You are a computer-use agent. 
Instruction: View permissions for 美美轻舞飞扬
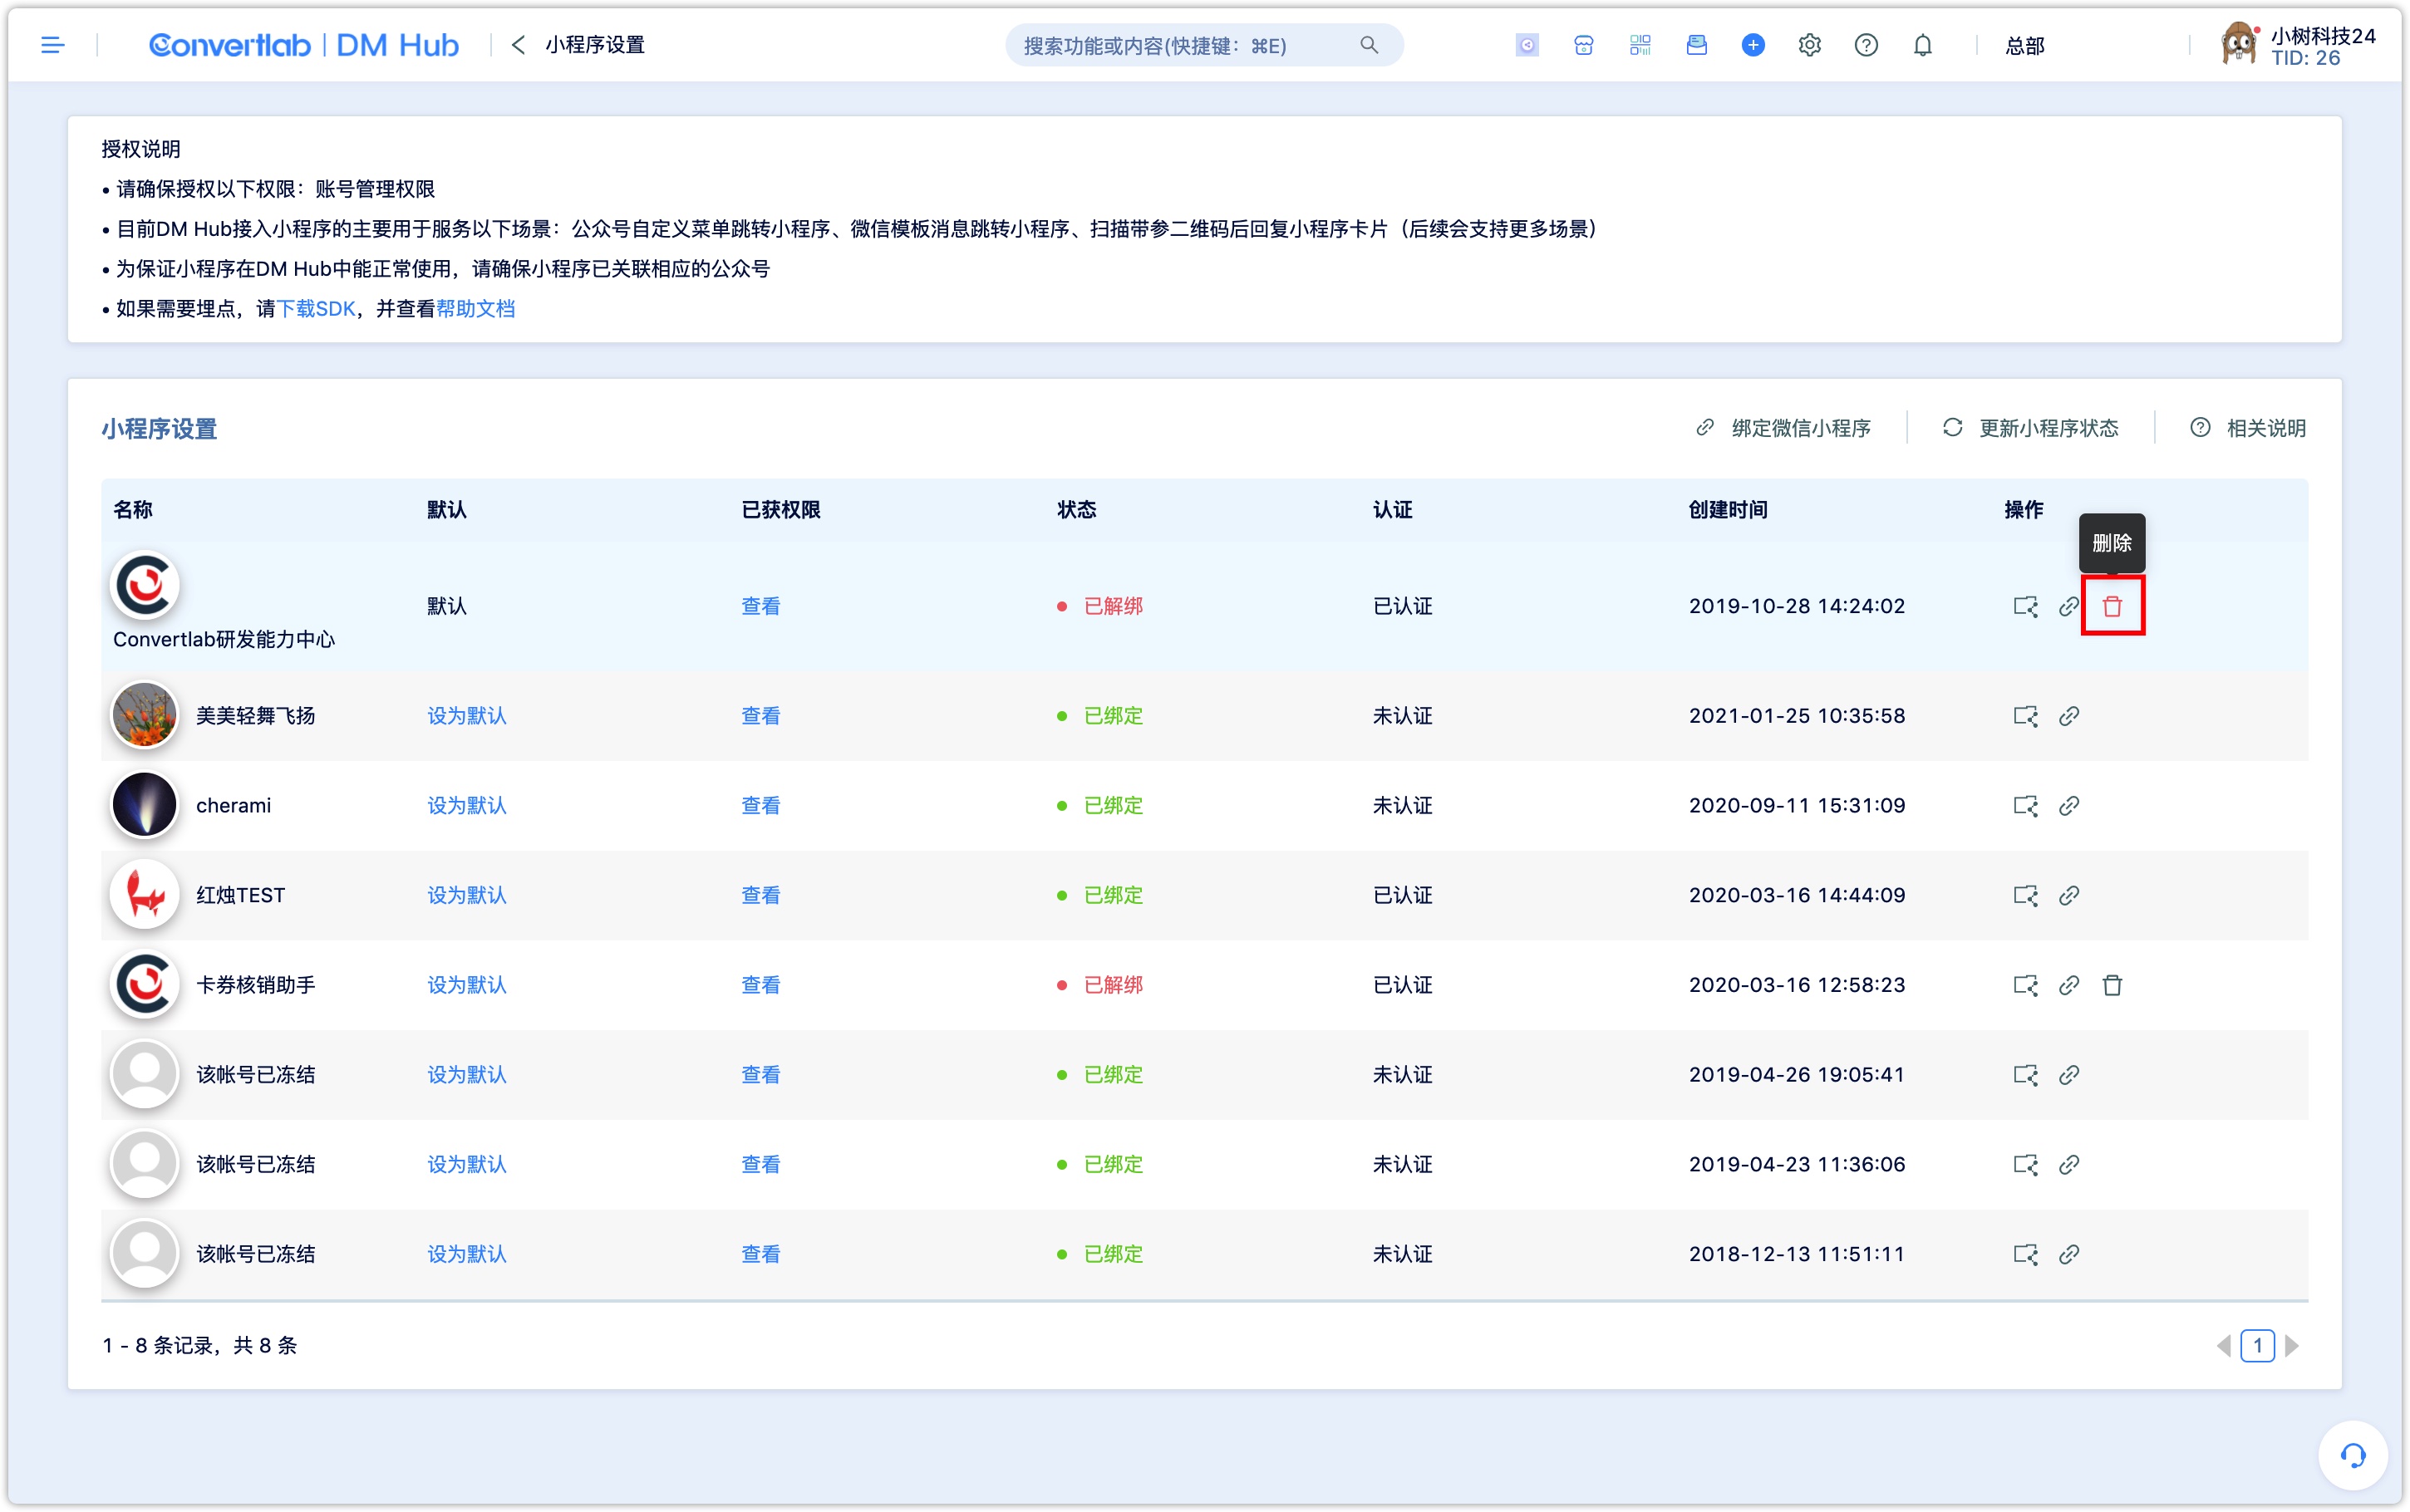[x=761, y=716]
